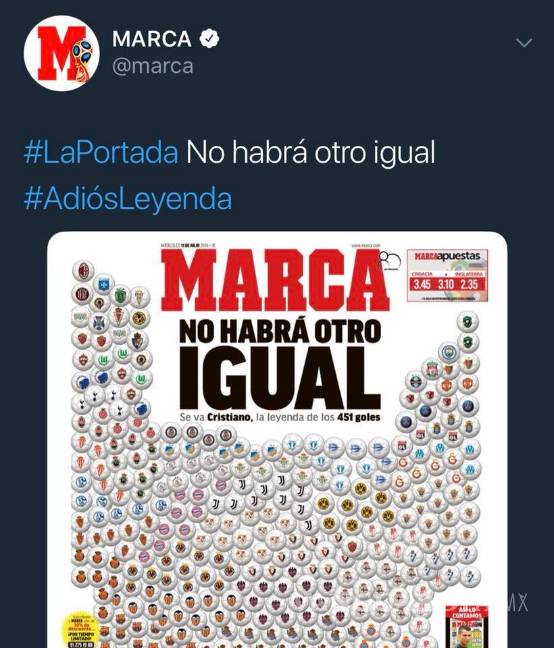The height and width of the screenshot is (648, 554).
Task: Select the Manchester City crest ball
Action: [x=447, y=351]
